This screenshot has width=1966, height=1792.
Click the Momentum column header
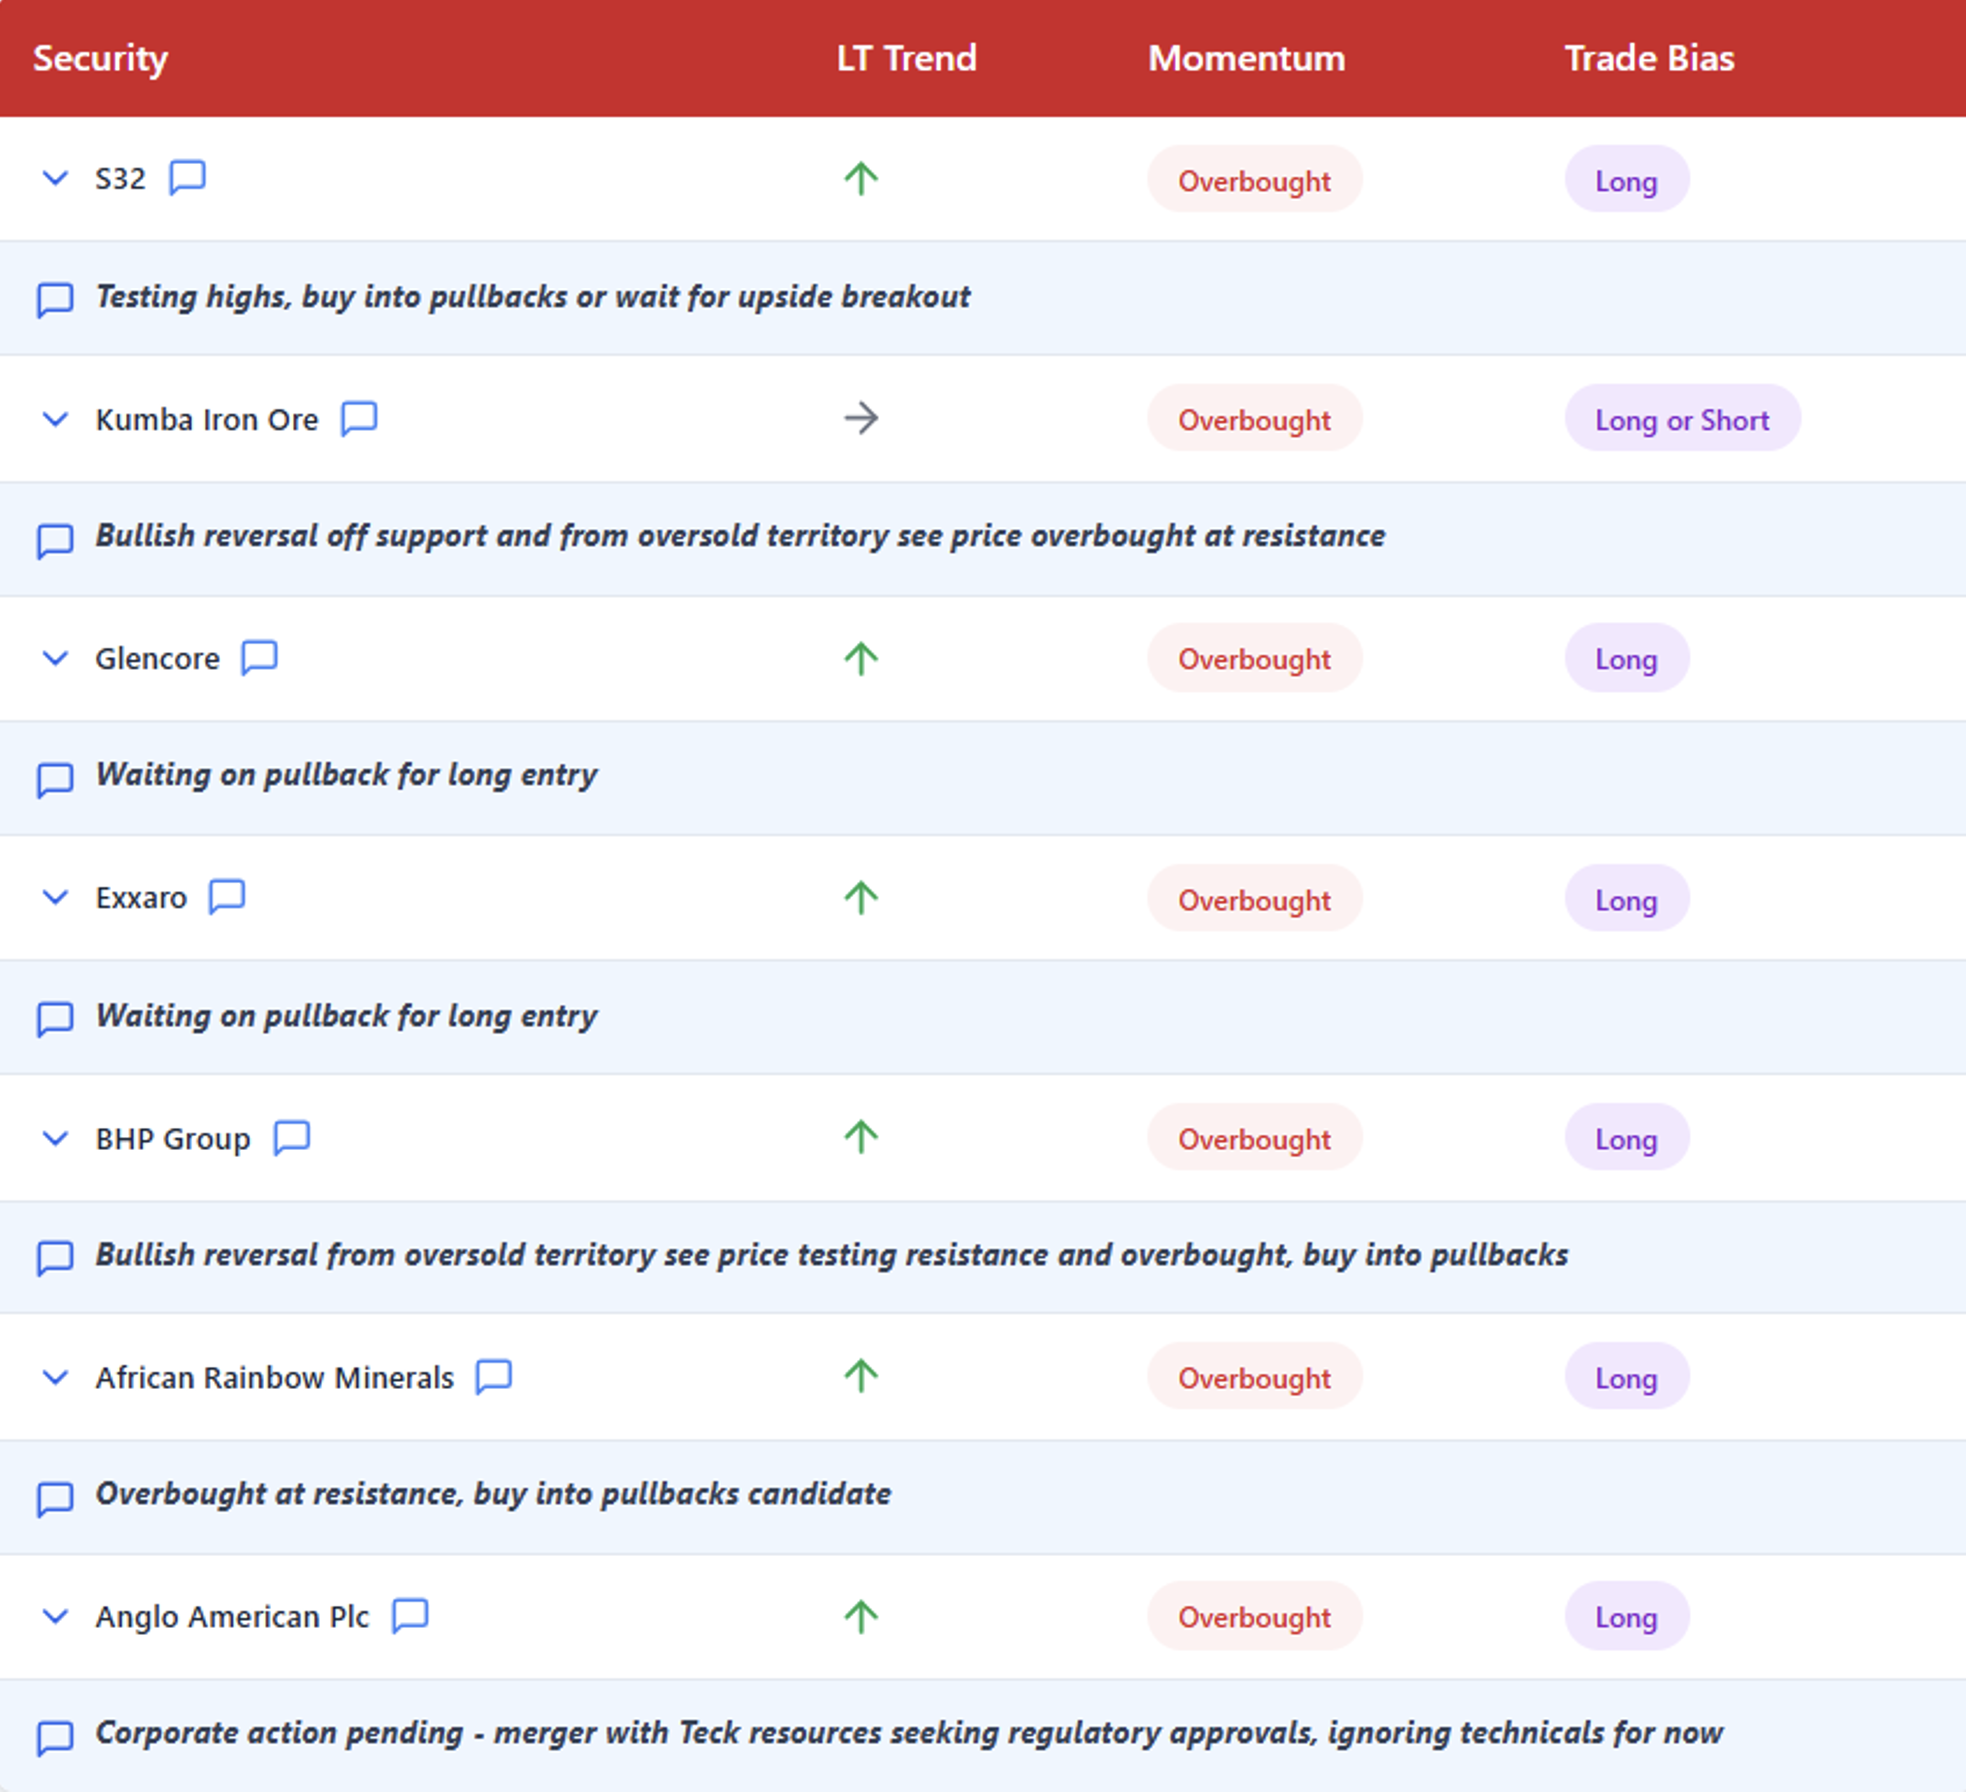tap(1246, 58)
